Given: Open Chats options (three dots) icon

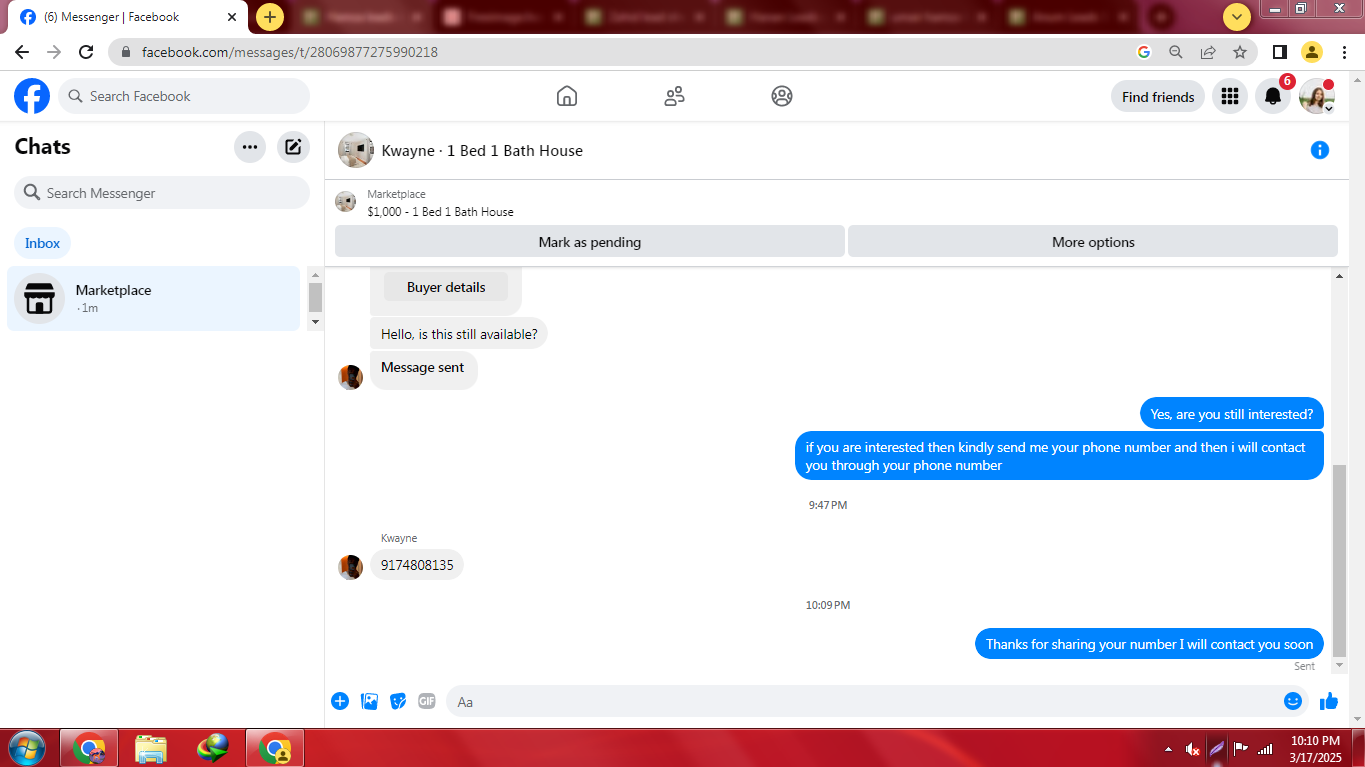Looking at the screenshot, I should [250, 147].
